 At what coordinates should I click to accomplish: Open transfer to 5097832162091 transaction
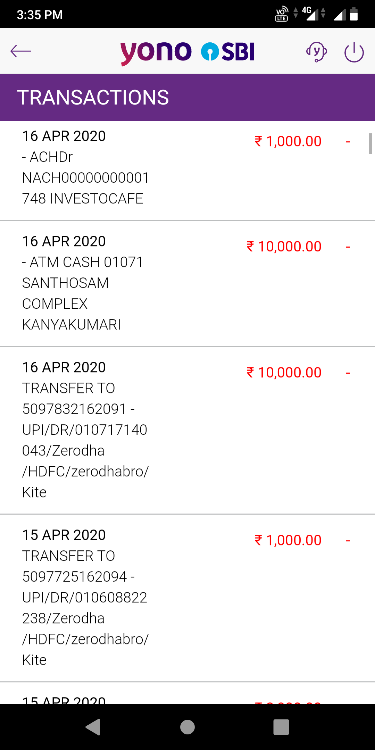188,430
